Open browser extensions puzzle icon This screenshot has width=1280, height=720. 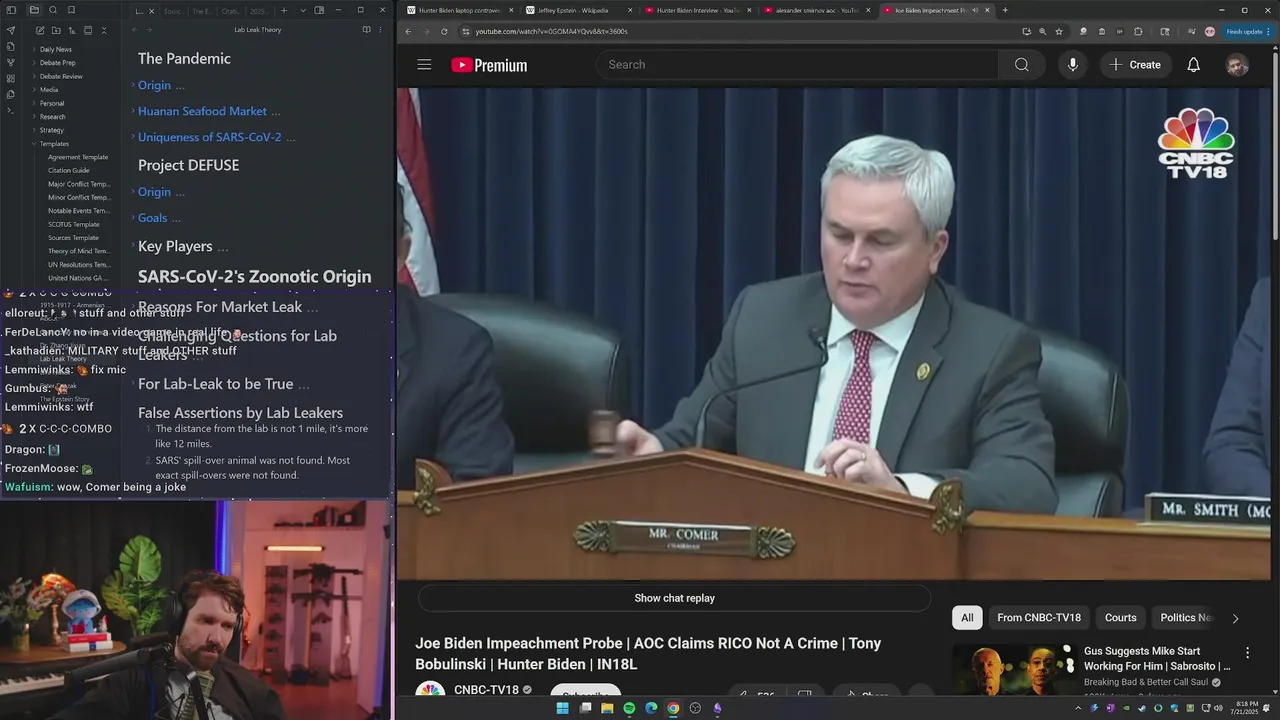click(1138, 31)
